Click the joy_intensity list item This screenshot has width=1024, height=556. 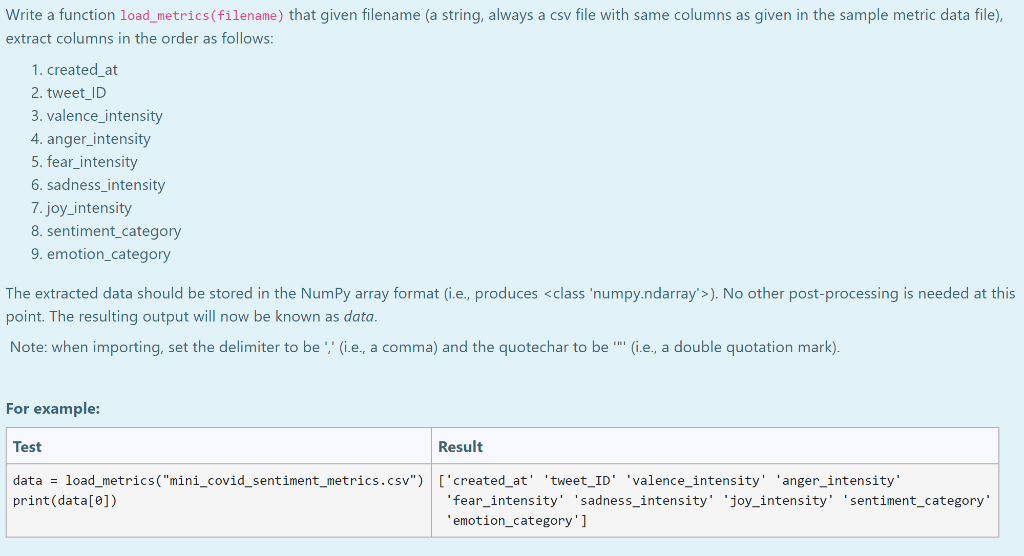[x=89, y=208]
